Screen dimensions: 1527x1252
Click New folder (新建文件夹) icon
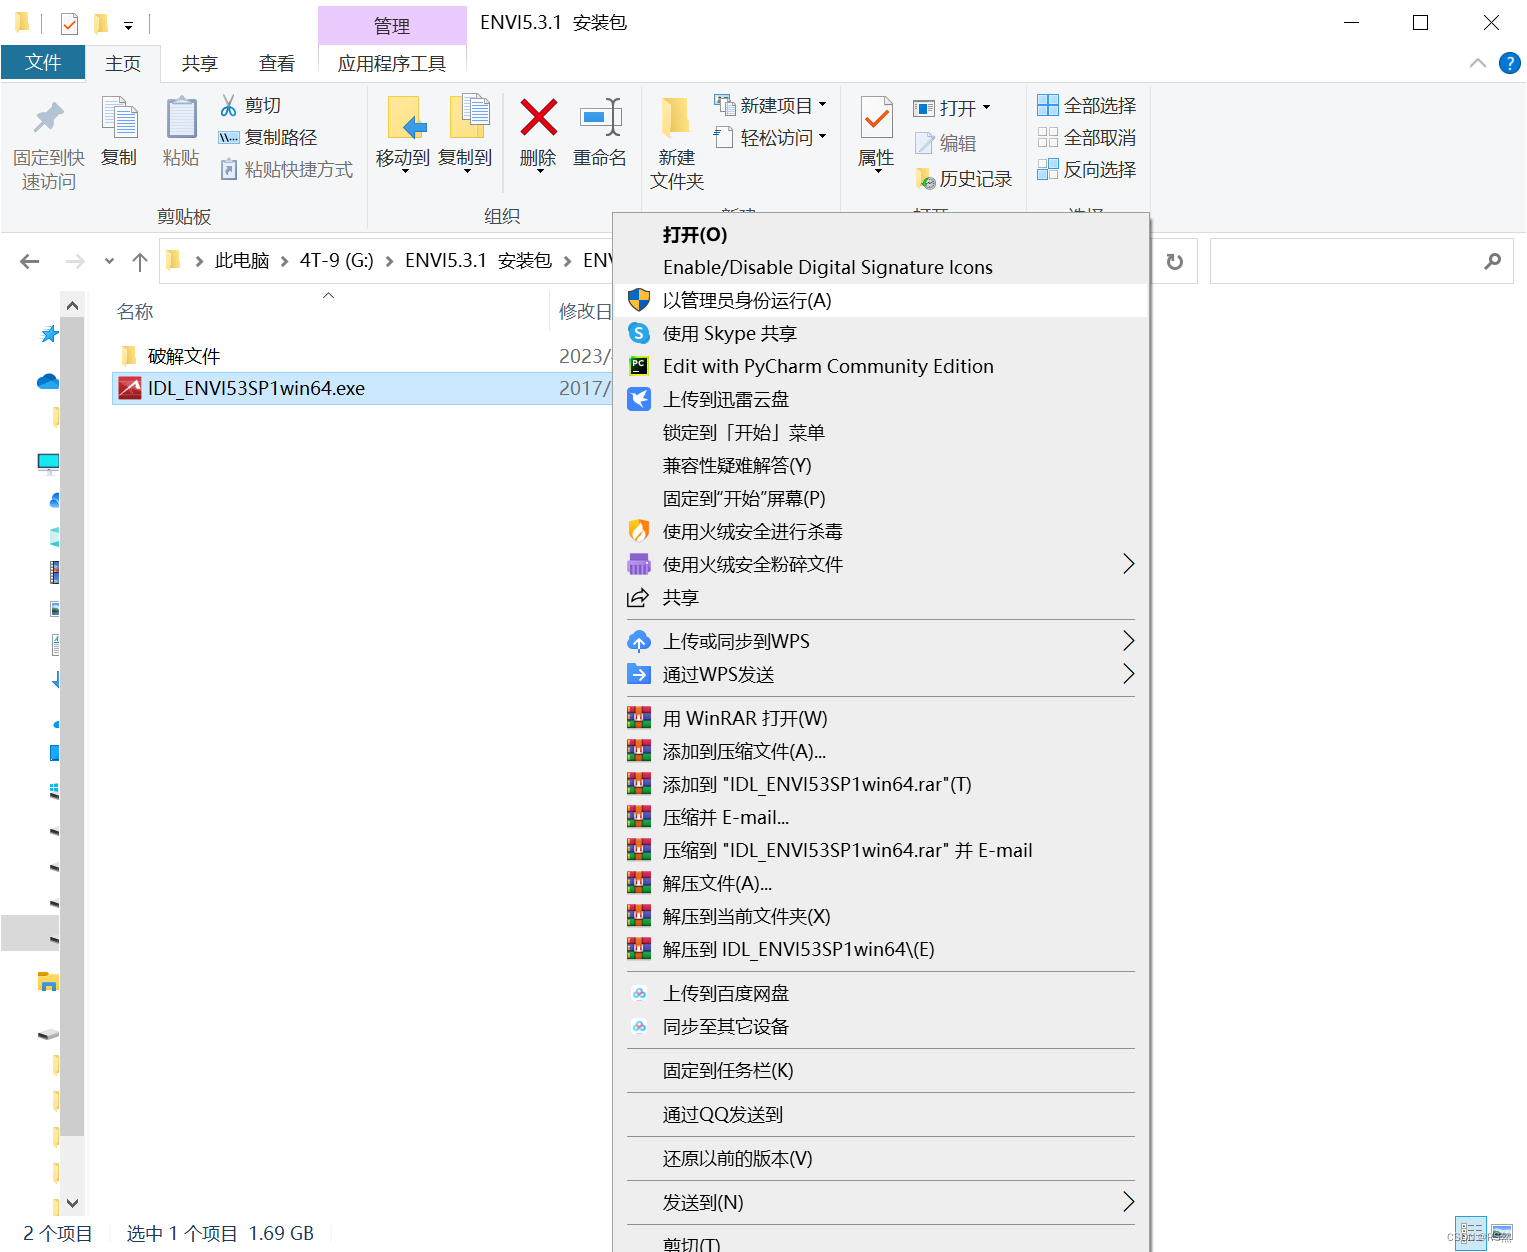677,118
